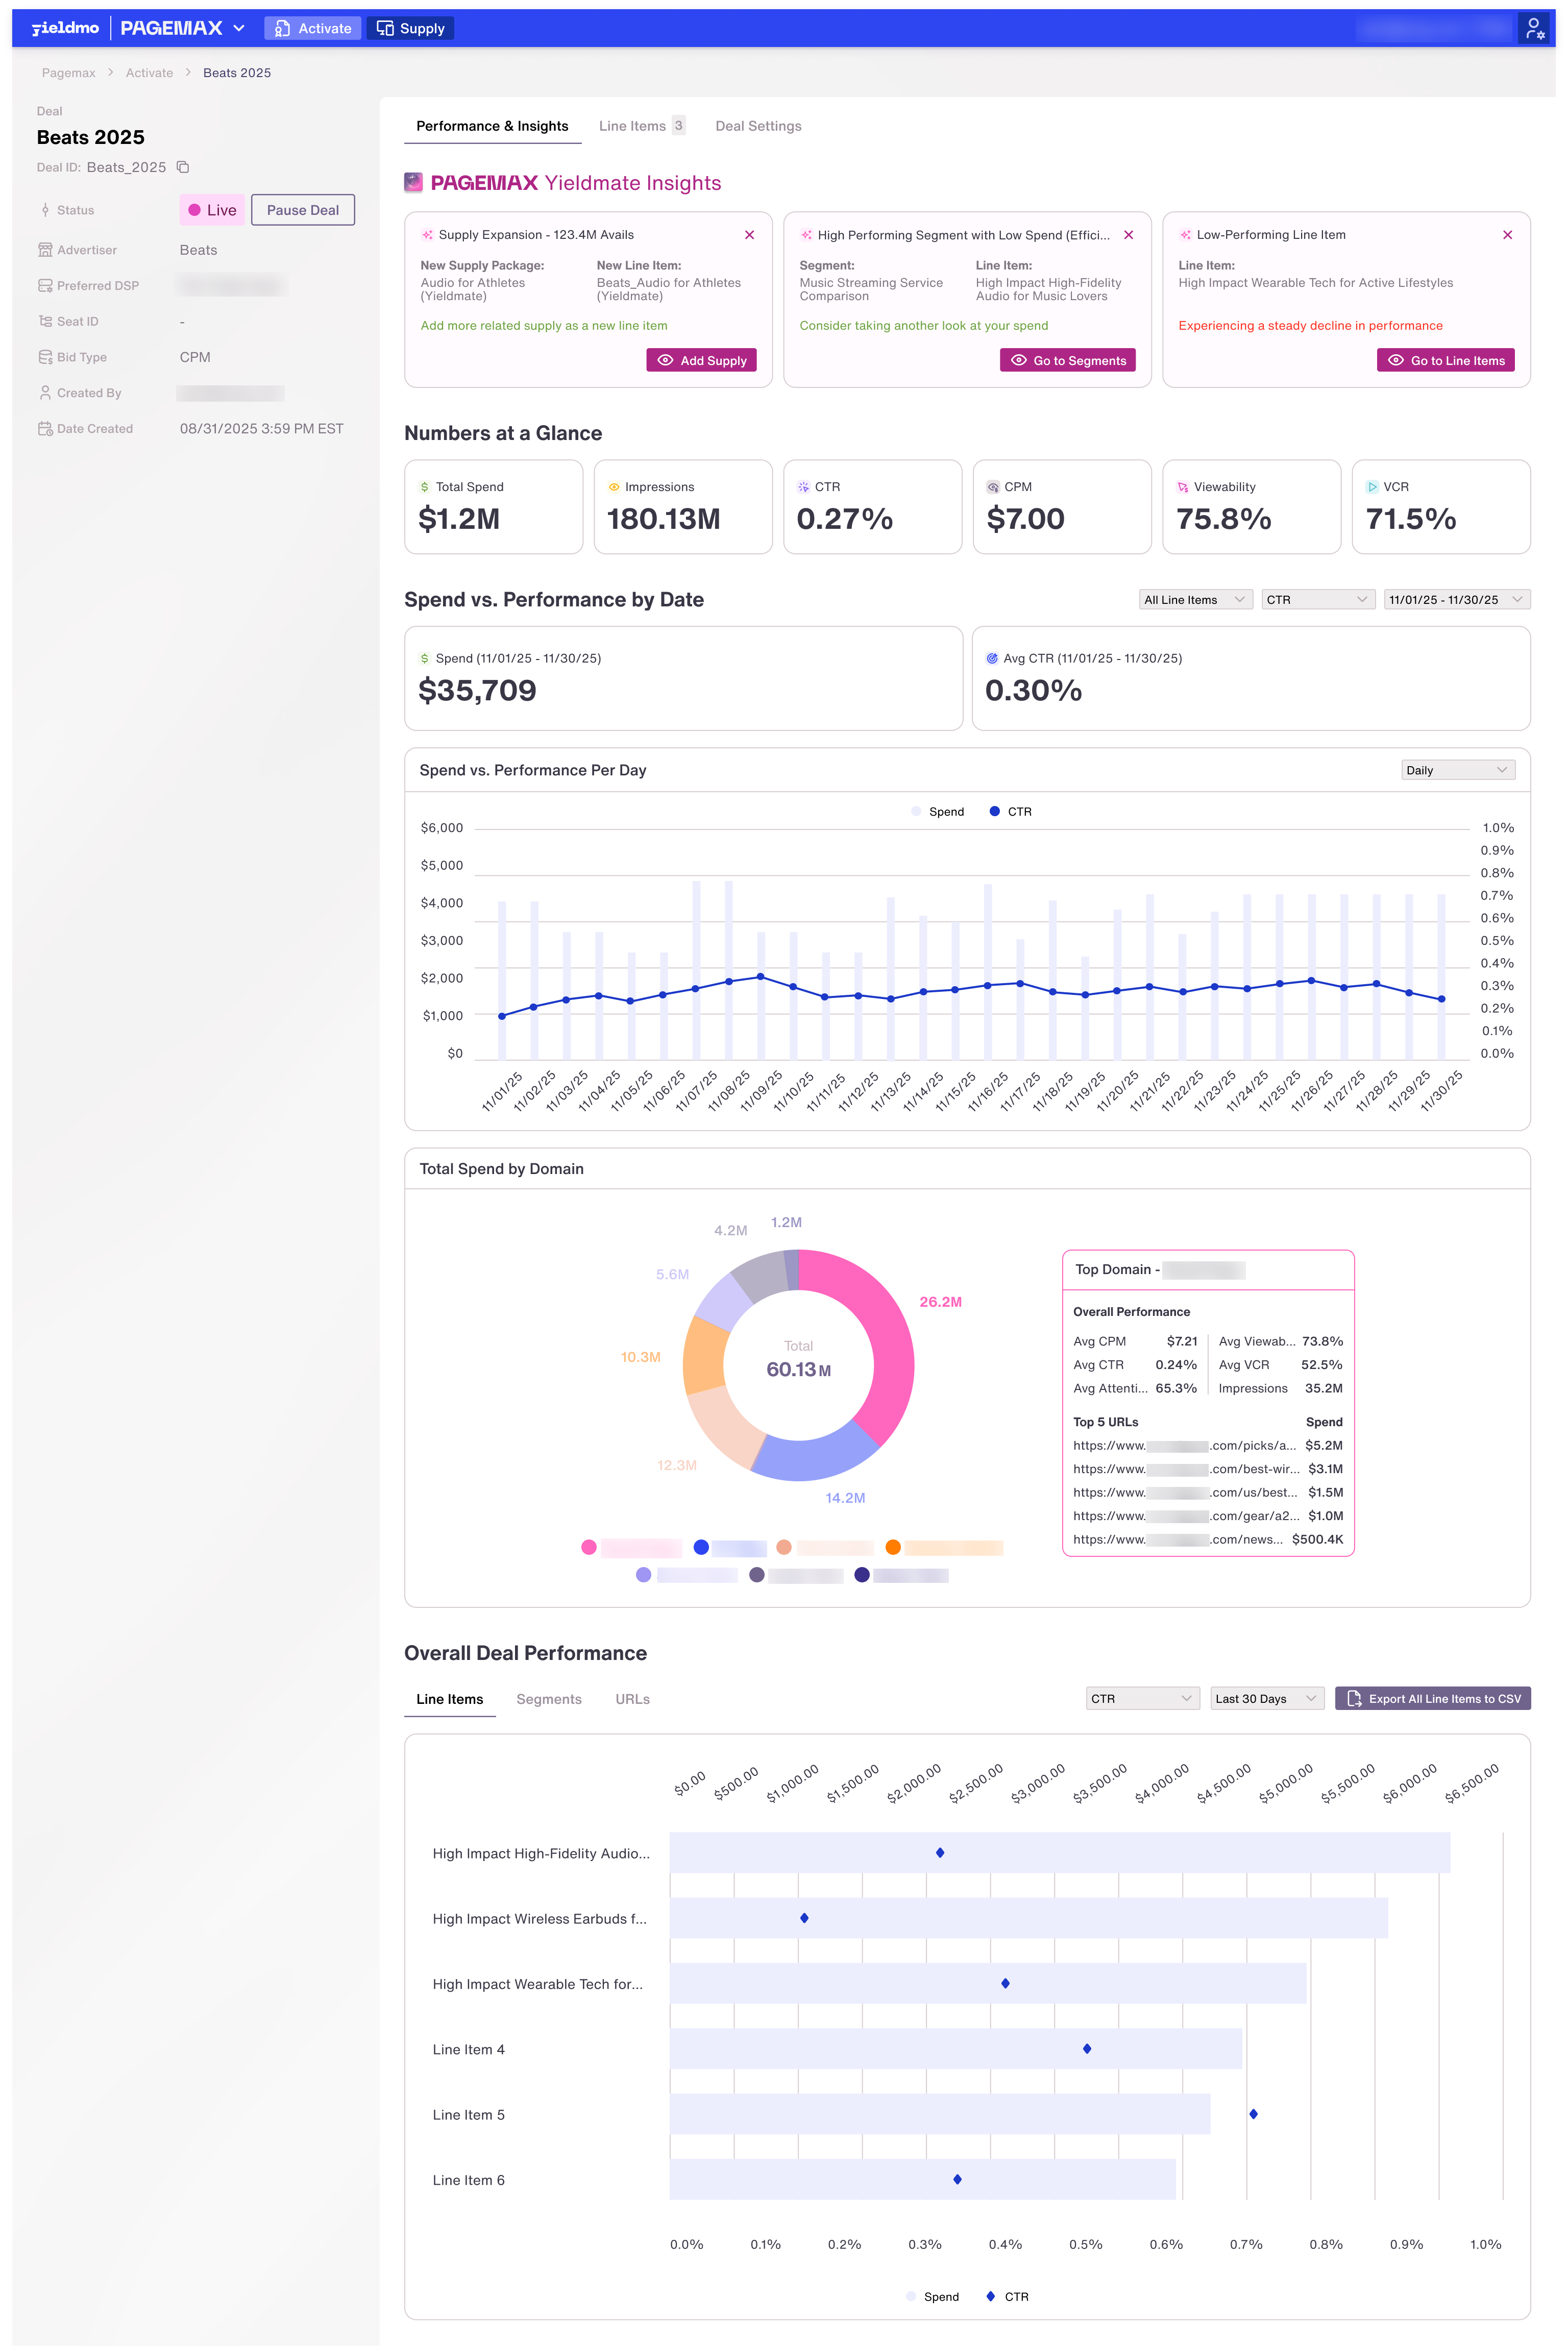Viewport: 1568px width, 2346px height.
Task: Open the CTR metric dropdown for date chart
Action: 1317,600
